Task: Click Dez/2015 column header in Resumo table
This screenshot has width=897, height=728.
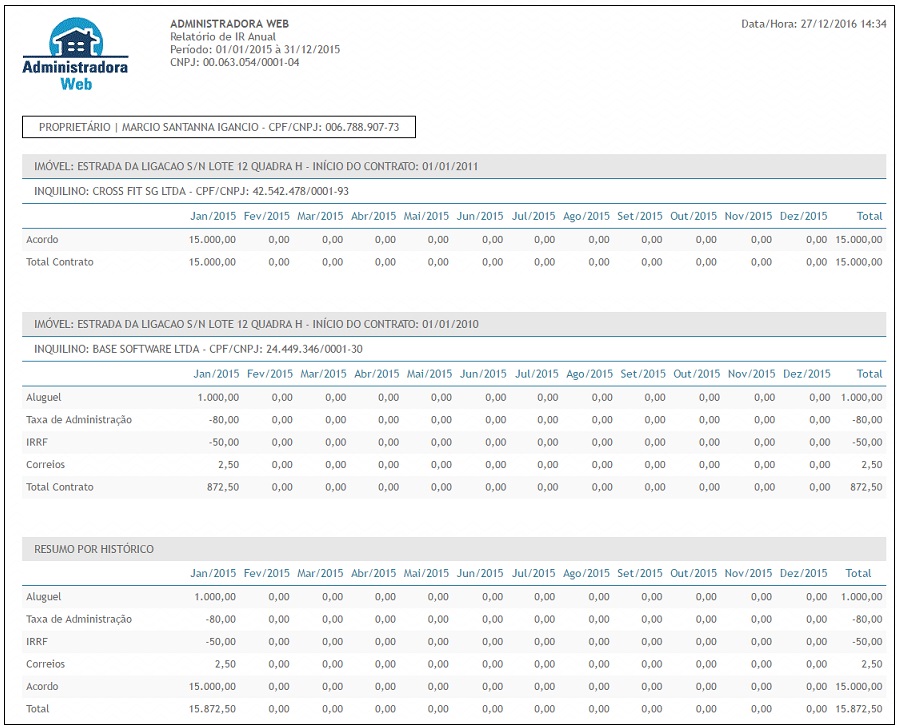Action: click(802, 574)
